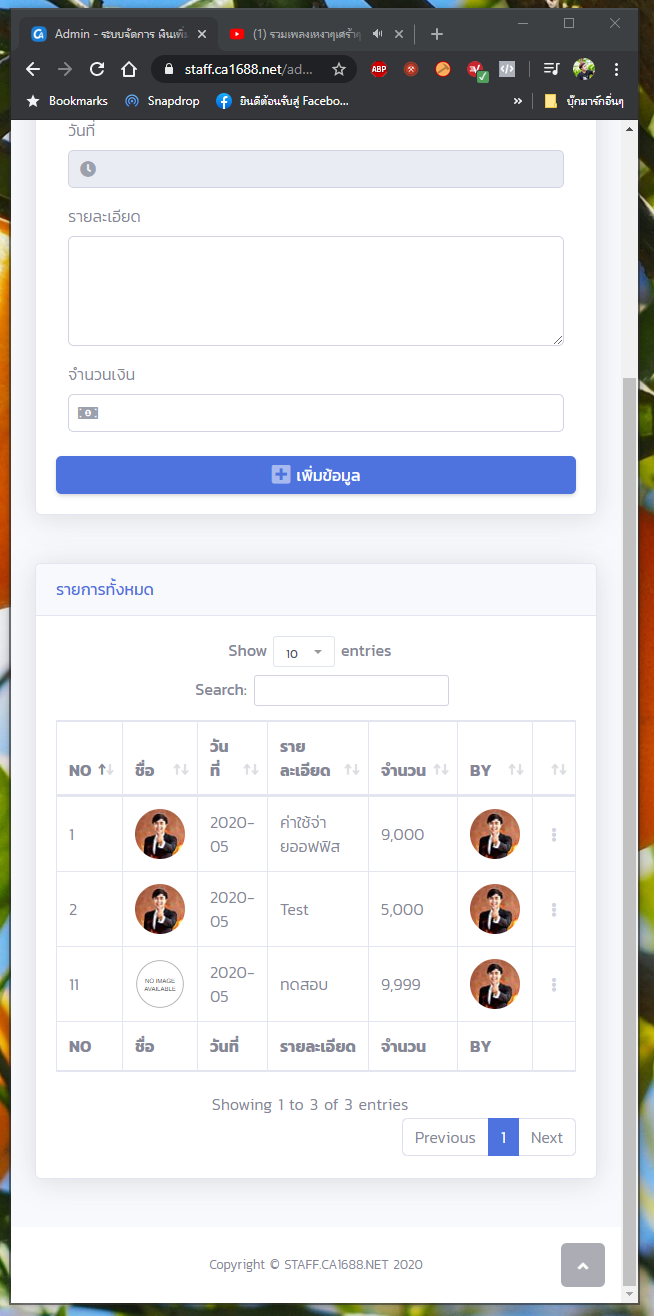Select the Admin ระบบจัดการ tab
The image size is (654, 1316).
pos(118,34)
